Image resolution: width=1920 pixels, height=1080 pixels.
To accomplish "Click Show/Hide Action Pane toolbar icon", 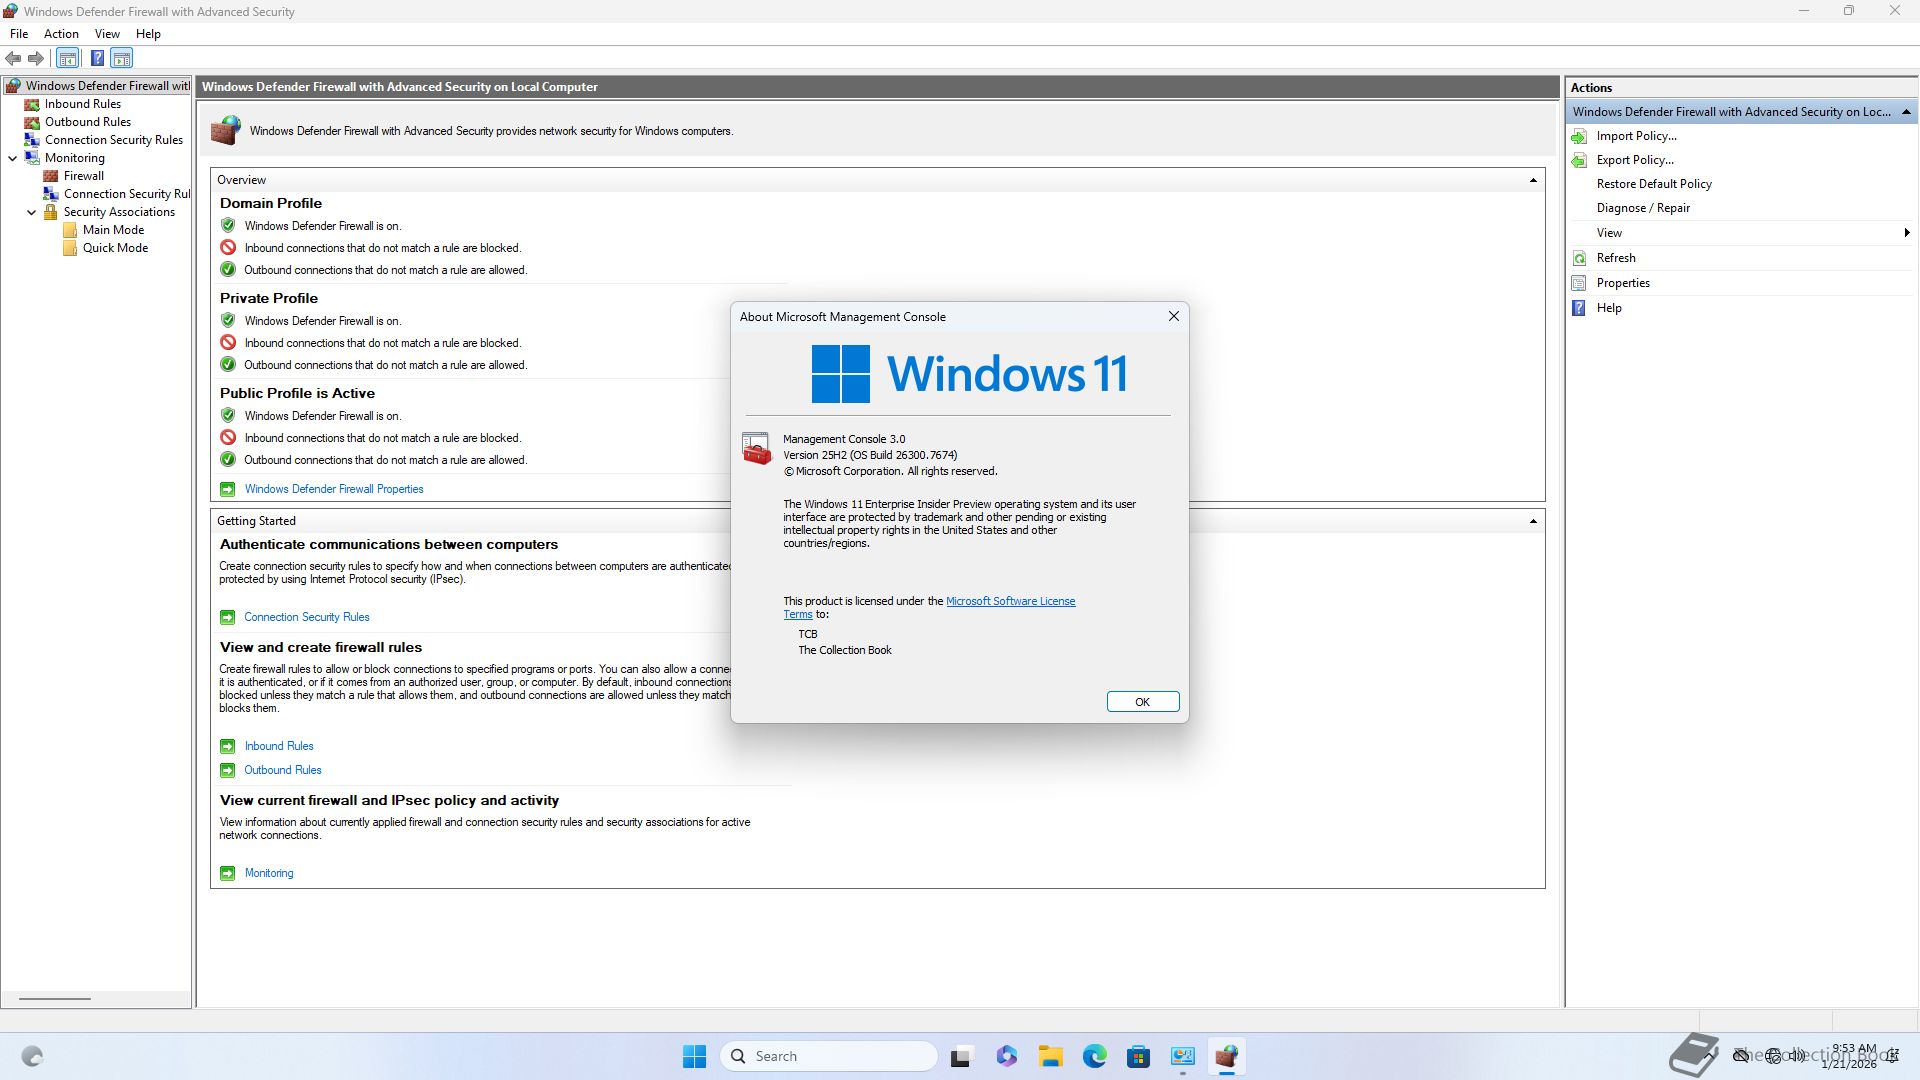I will coord(122,58).
